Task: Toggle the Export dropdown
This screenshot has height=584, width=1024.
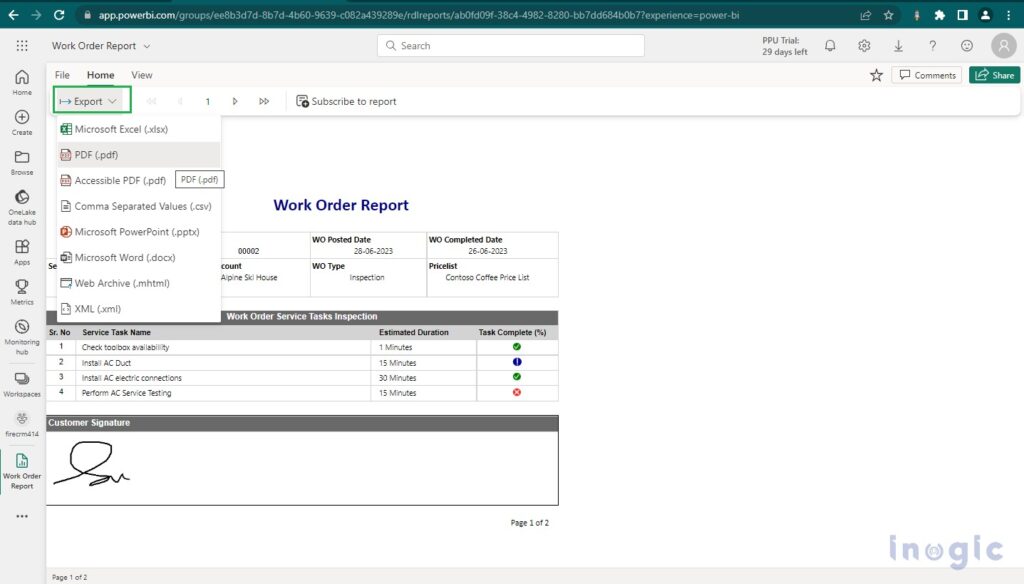Action: click(88, 101)
